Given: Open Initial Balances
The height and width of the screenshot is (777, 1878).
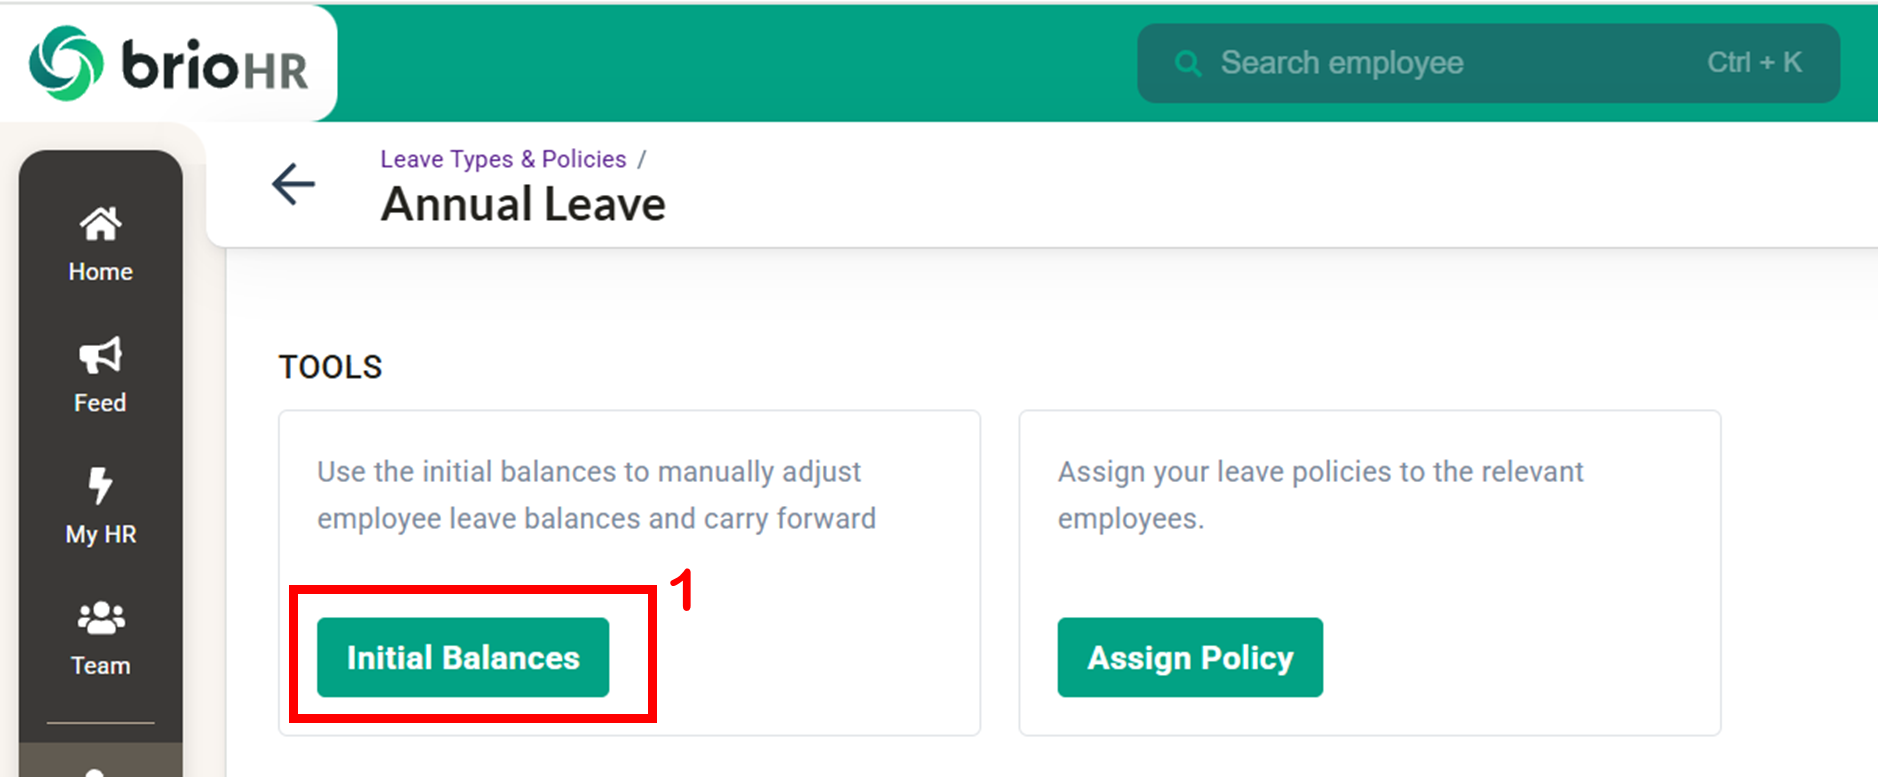Looking at the screenshot, I should pyautogui.click(x=463, y=657).
